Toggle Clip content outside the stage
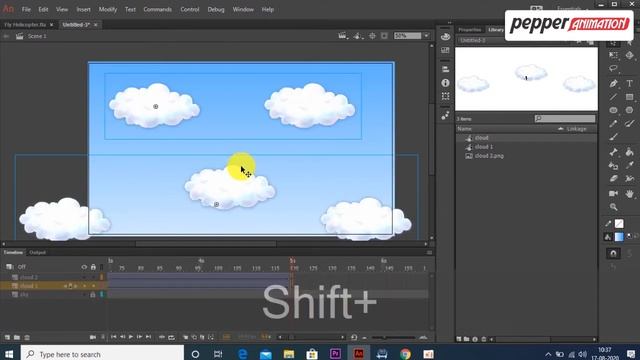 384,36
